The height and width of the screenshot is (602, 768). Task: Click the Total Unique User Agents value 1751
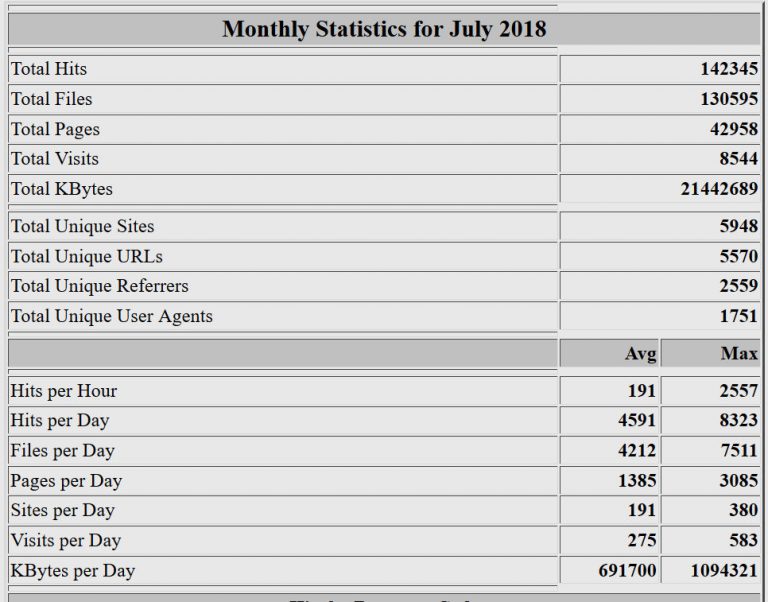(738, 316)
